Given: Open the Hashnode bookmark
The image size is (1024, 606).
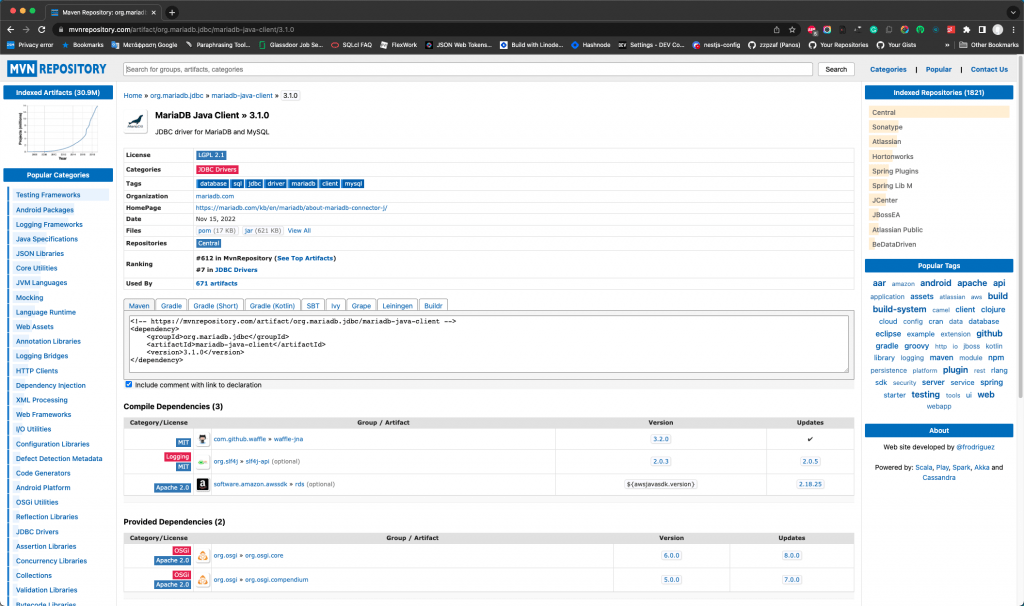Looking at the screenshot, I should pos(590,45).
